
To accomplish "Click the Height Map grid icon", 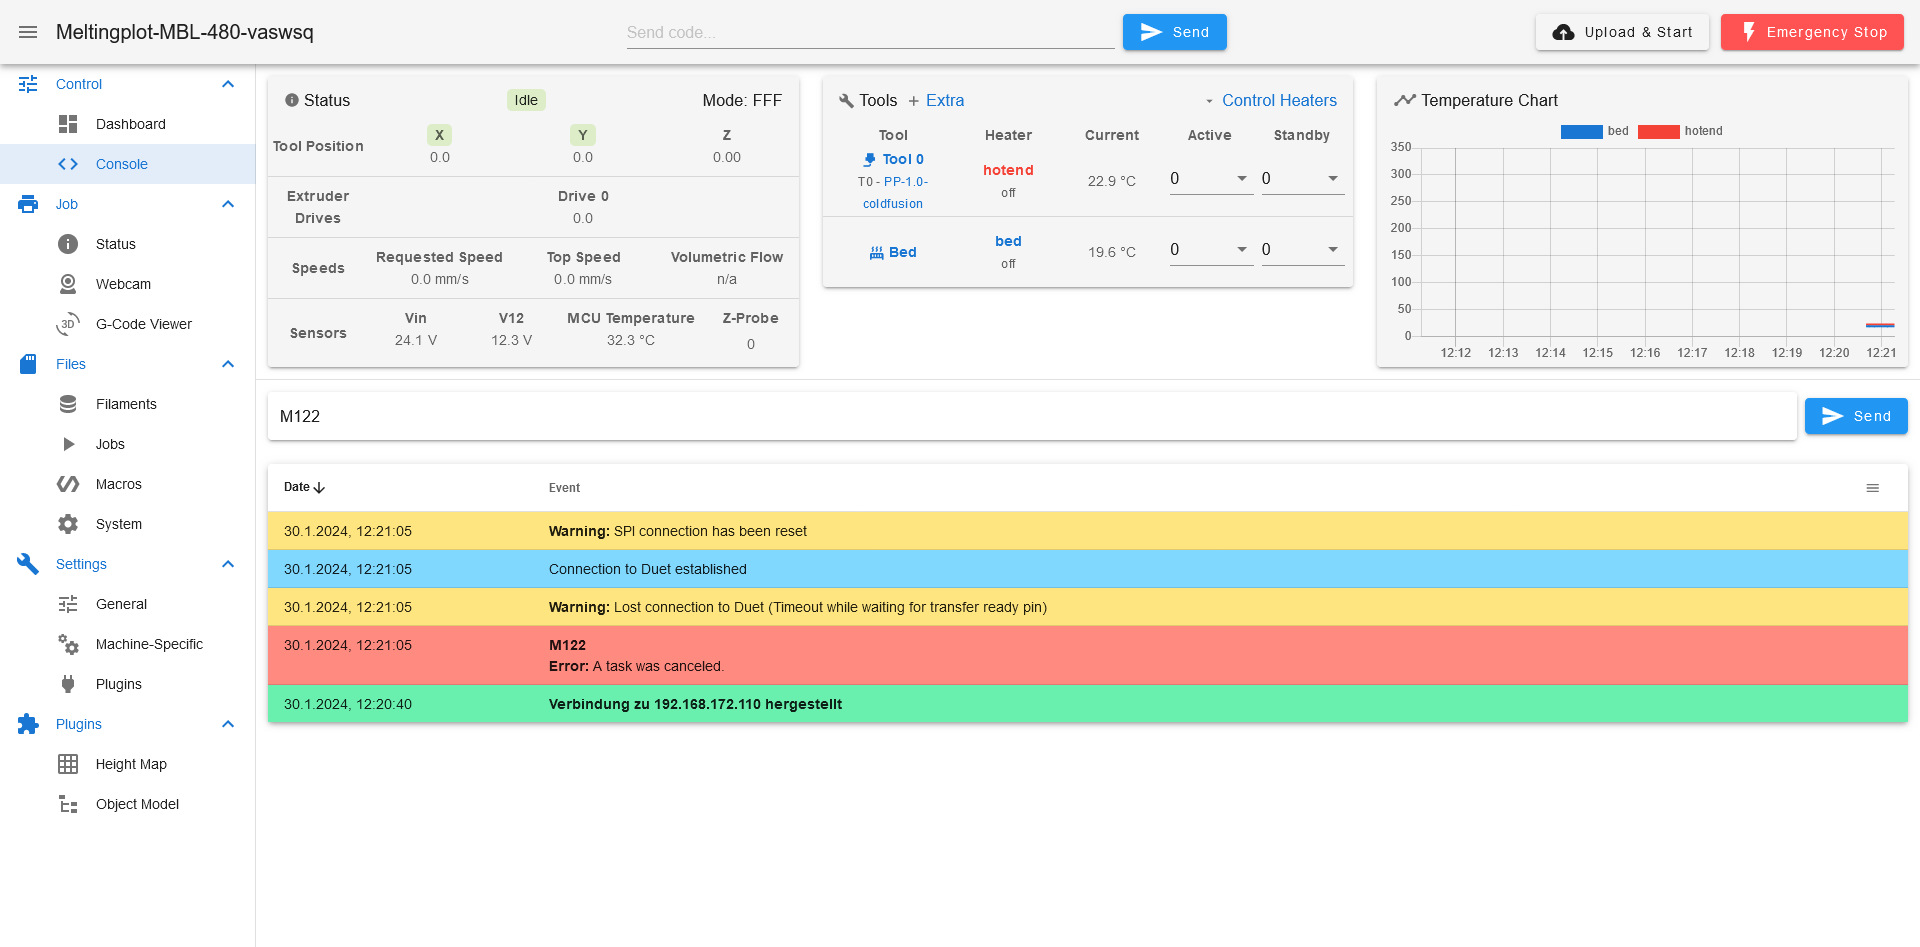I will click(x=68, y=764).
